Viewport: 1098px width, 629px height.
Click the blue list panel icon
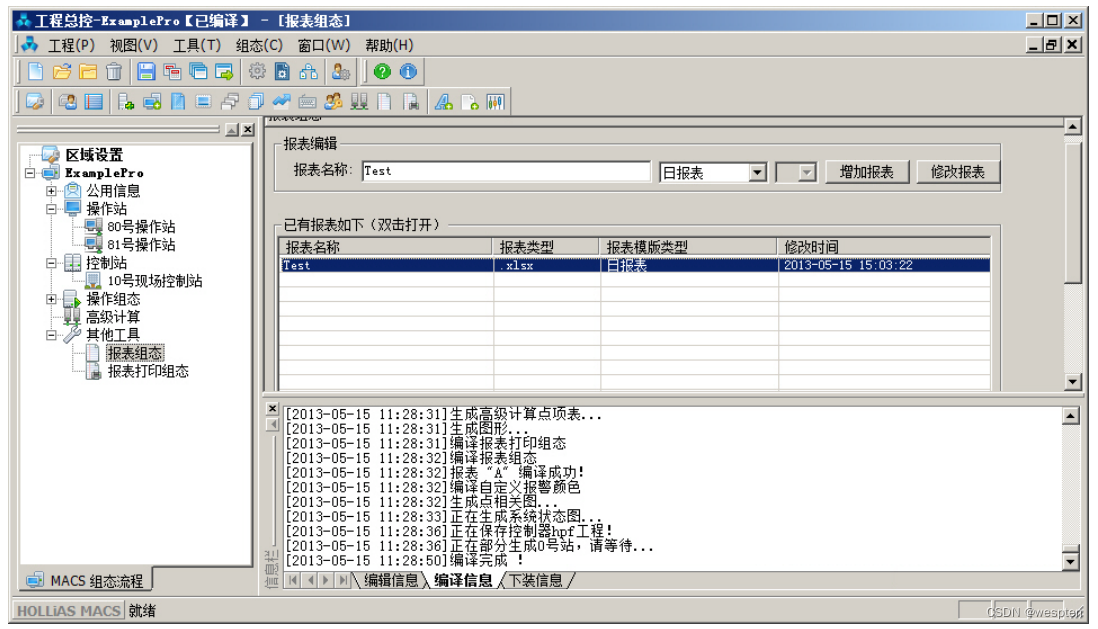(x=94, y=102)
